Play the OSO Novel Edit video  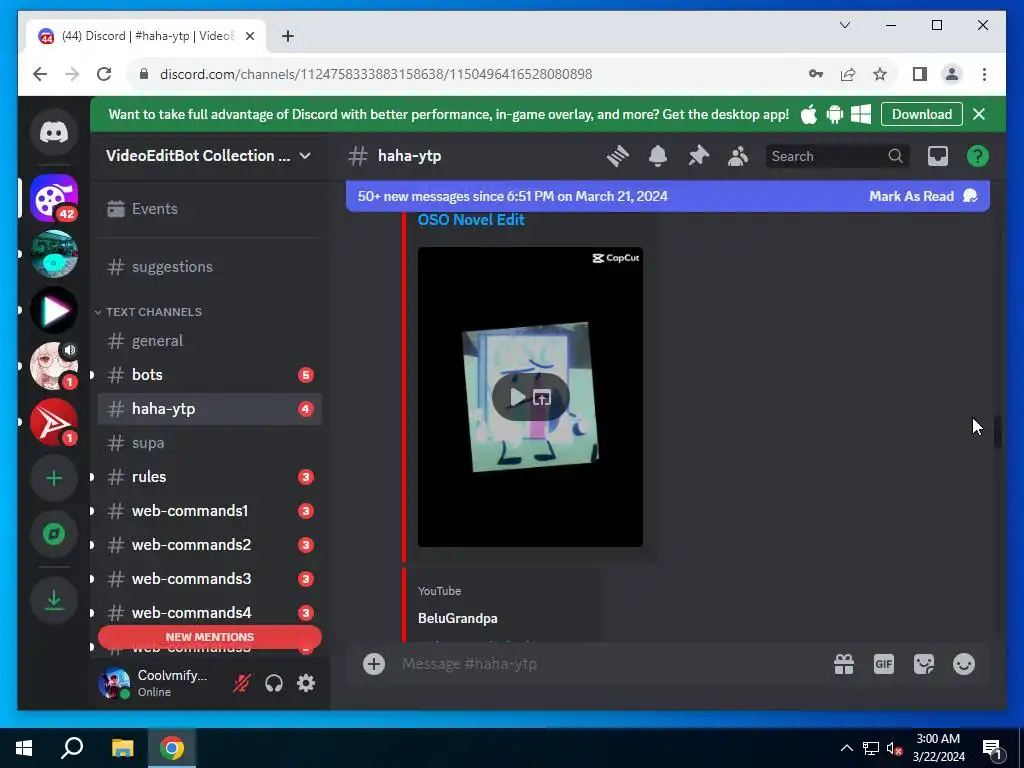[x=517, y=397]
